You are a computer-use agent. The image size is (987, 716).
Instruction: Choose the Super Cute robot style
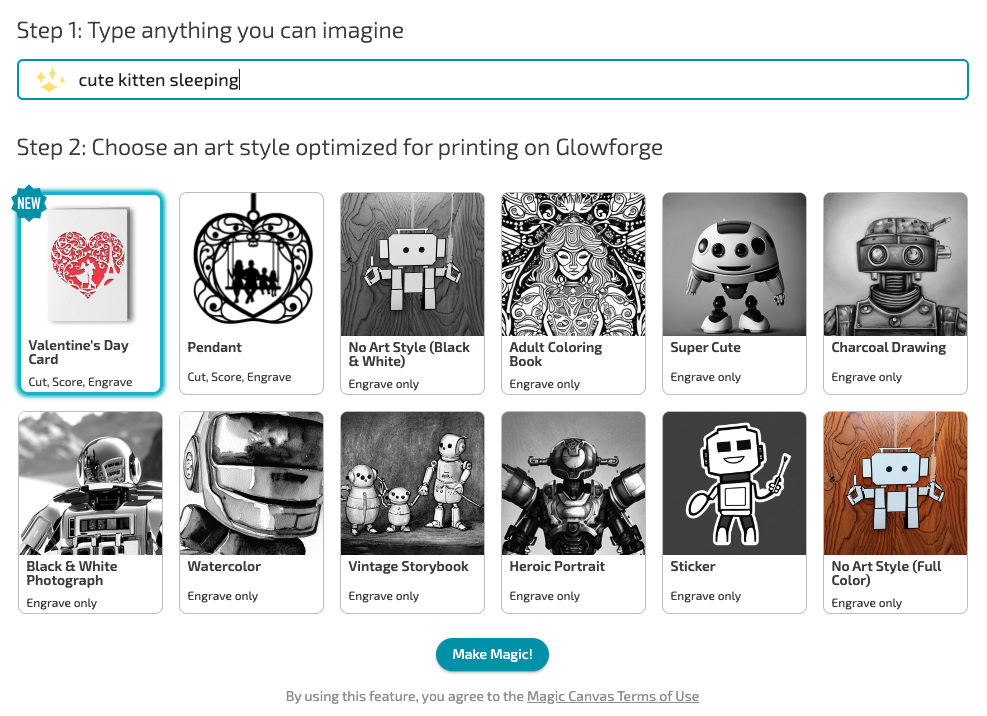[x=734, y=293]
